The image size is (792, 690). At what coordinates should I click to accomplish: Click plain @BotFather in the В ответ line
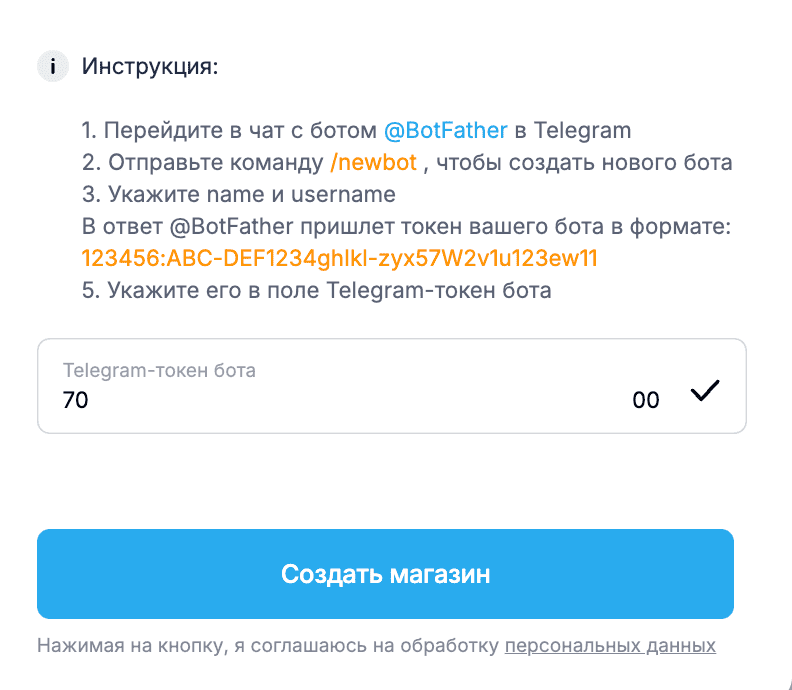(231, 226)
